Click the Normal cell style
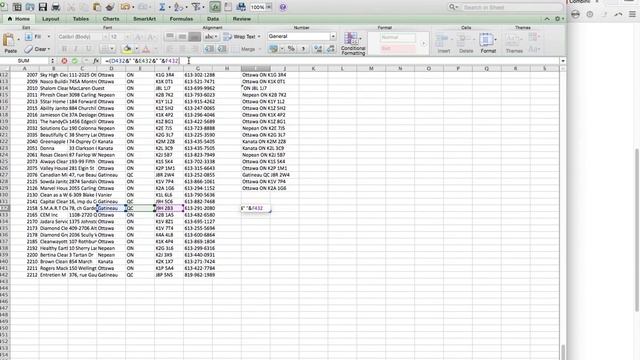 point(398,37)
